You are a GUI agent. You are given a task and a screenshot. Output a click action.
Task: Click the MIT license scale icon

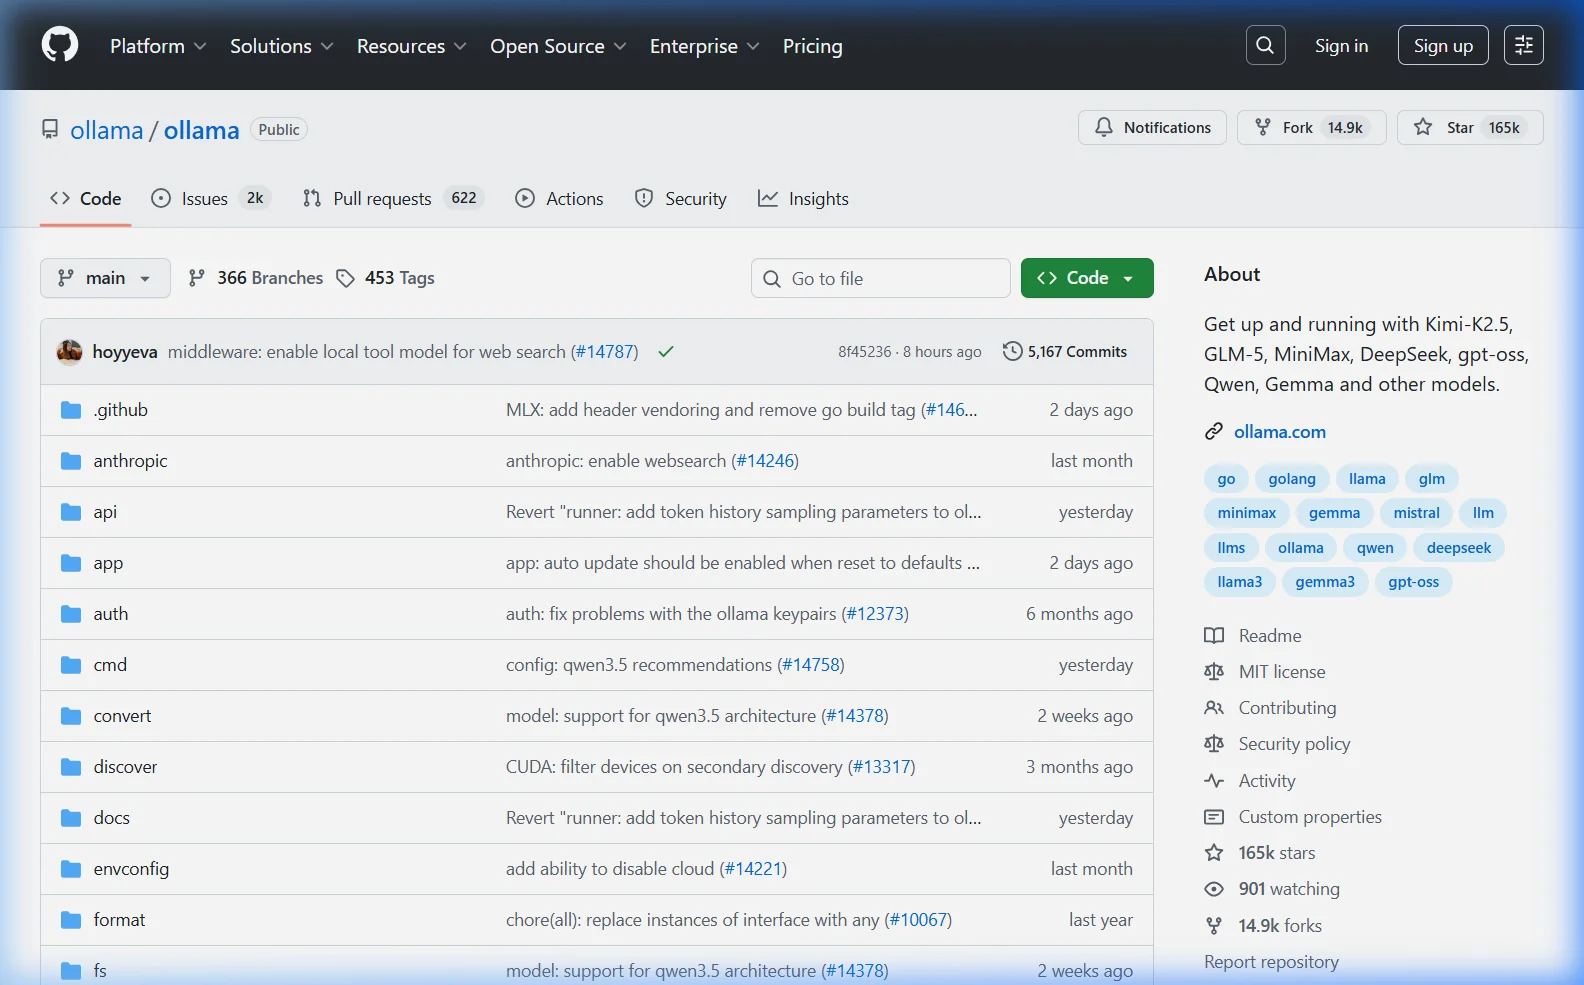[1214, 671]
